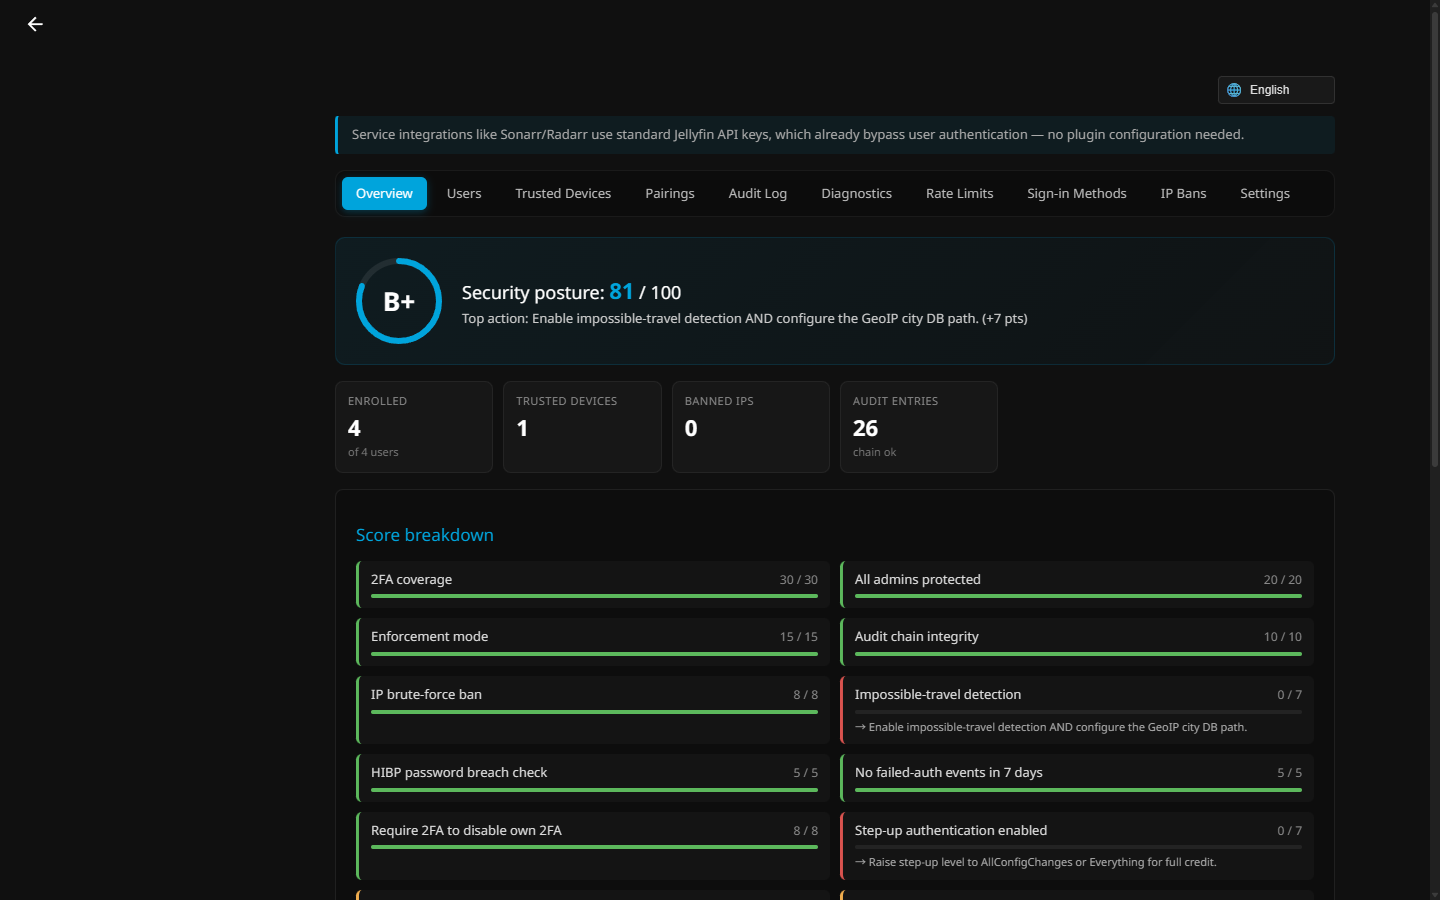Screen dimensions: 1440x900
Task: Select the Trusted Devices stat card
Action: tap(582, 427)
